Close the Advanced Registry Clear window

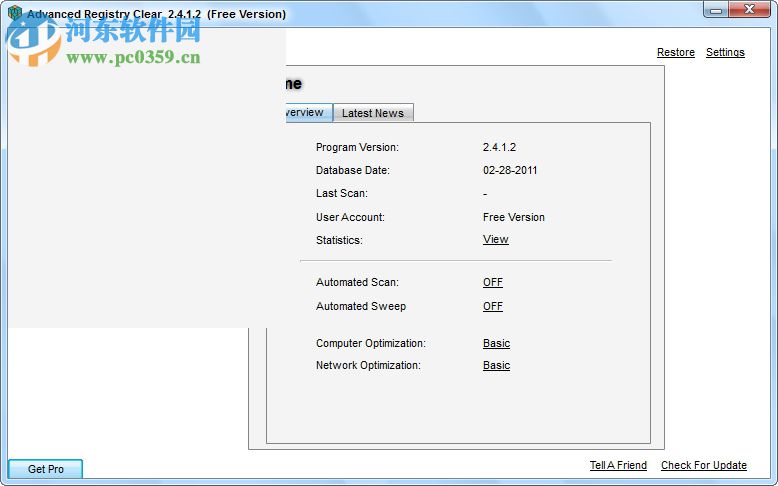coord(749,9)
